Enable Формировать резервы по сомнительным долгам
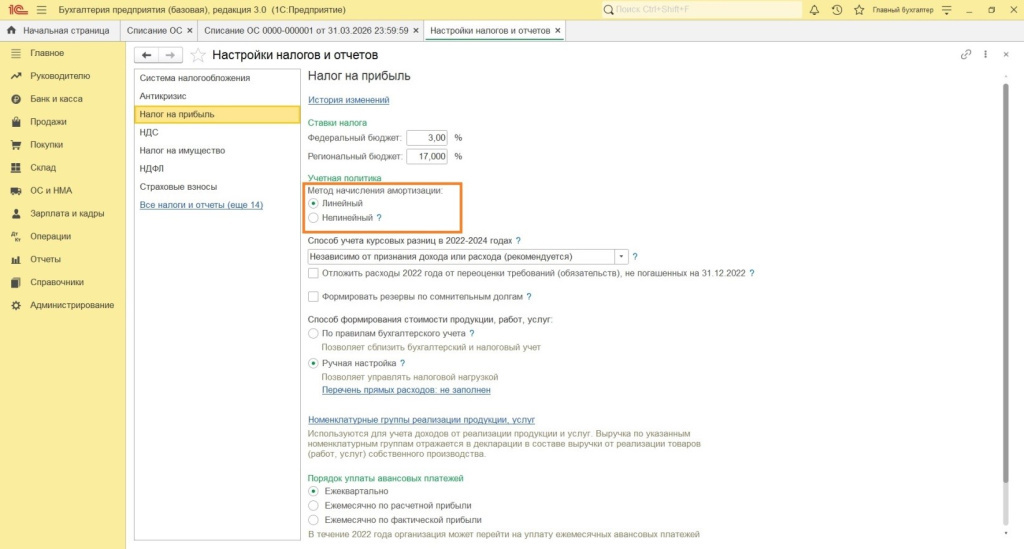This screenshot has width=1024, height=549. (x=314, y=297)
